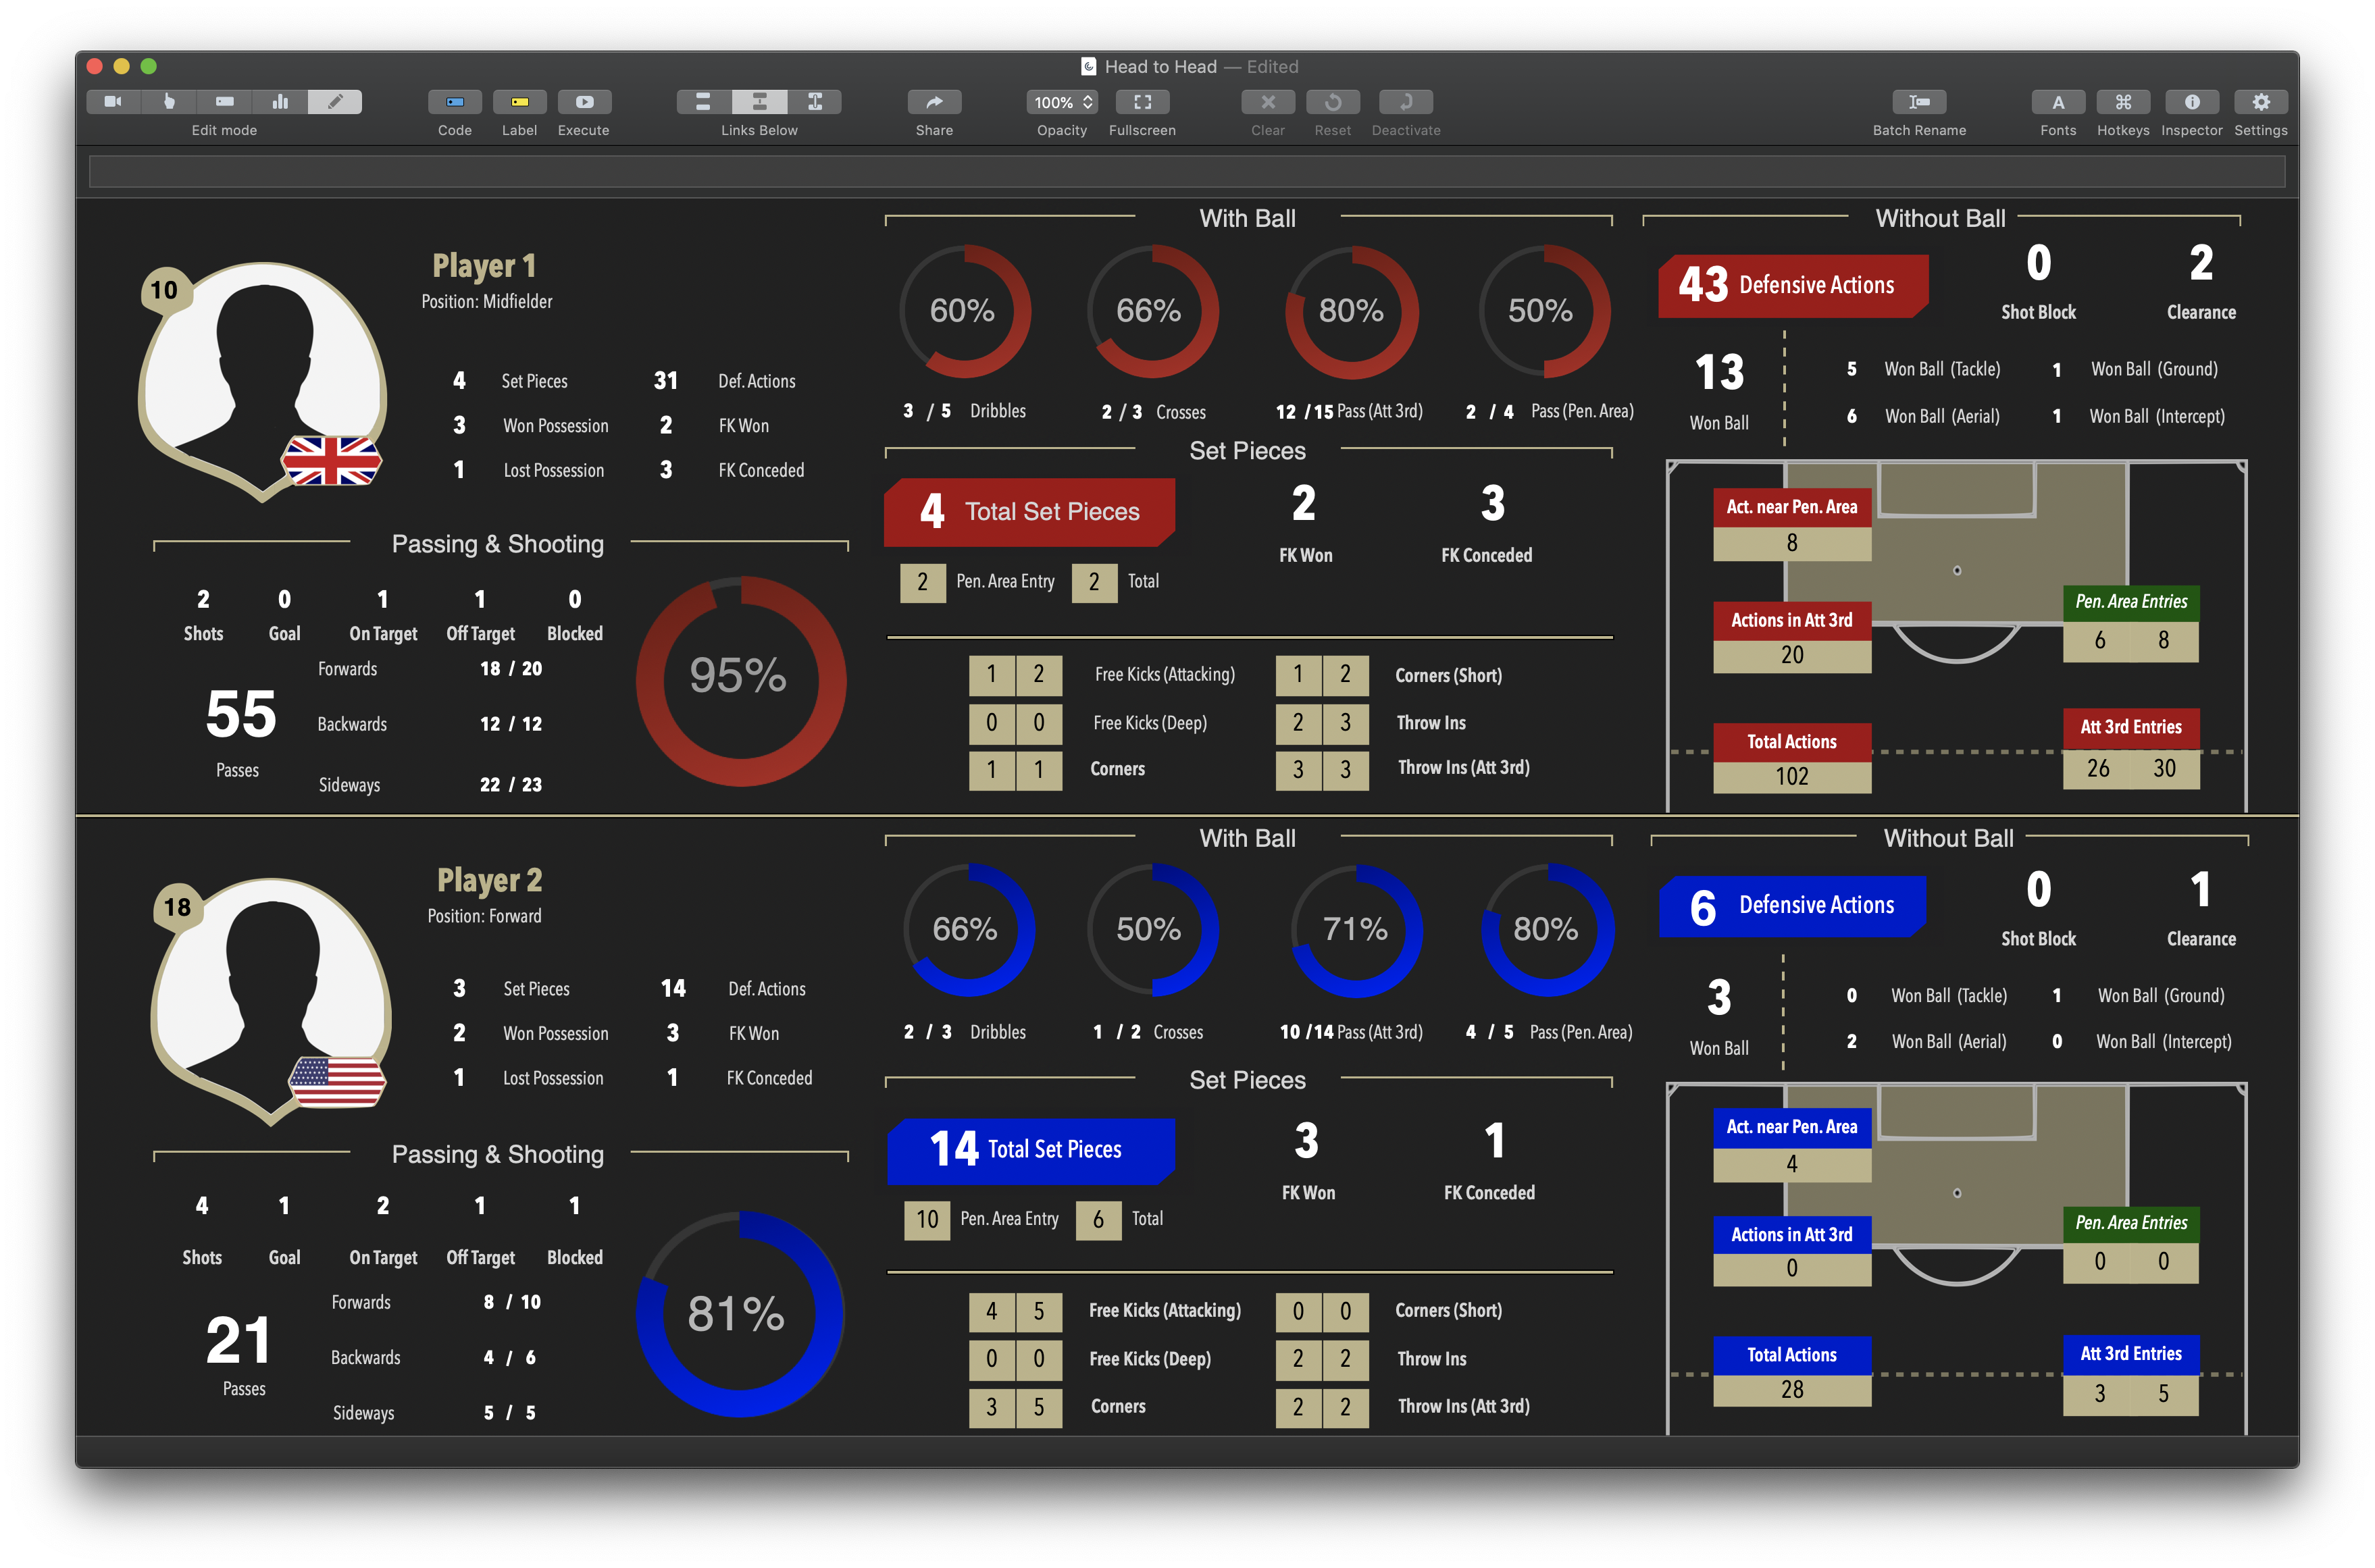The height and width of the screenshot is (1568, 2375).
Task: Select the bar chart mode icon
Action: [280, 102]
